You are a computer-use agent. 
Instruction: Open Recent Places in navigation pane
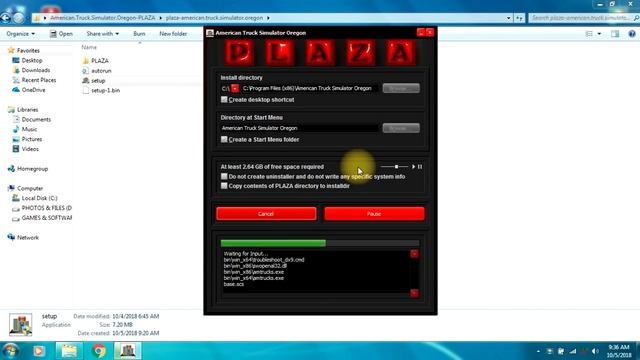coord(39,80)
